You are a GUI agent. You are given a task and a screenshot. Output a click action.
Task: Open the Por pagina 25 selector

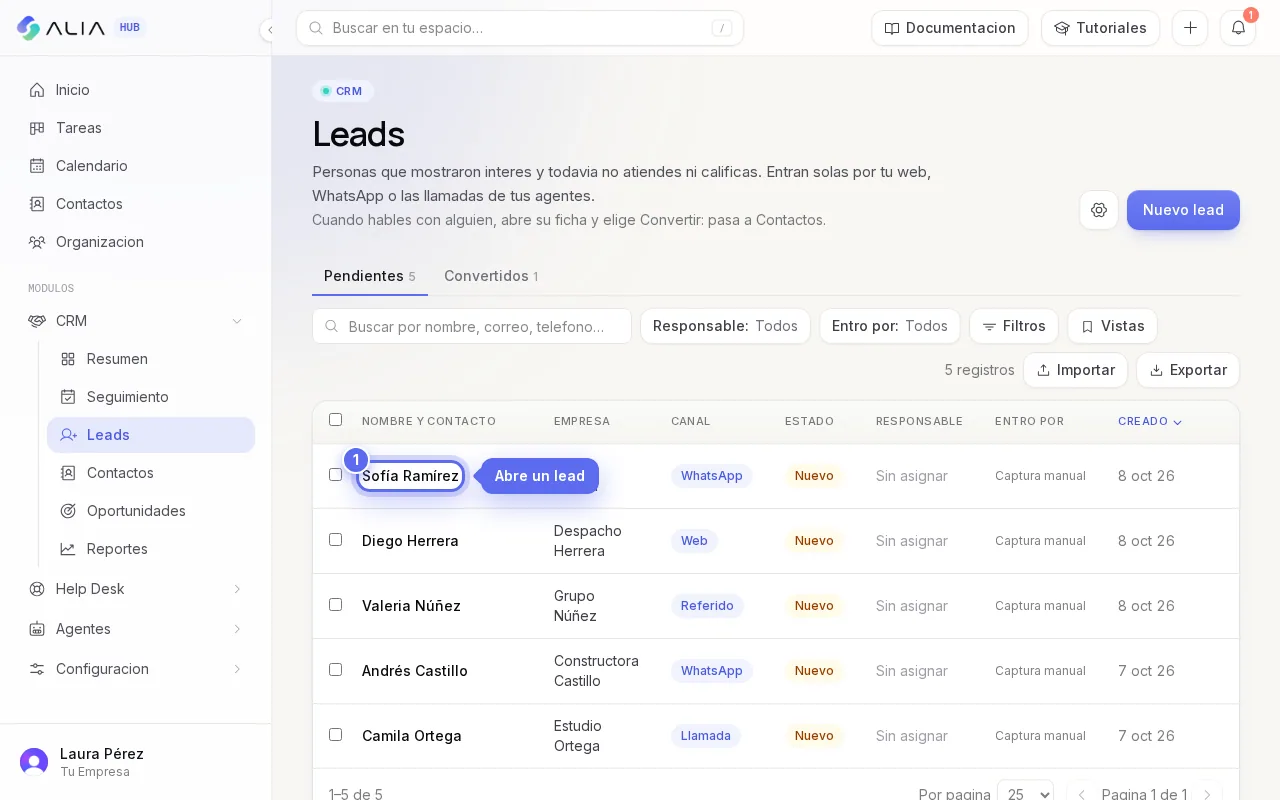[1025, 794]
